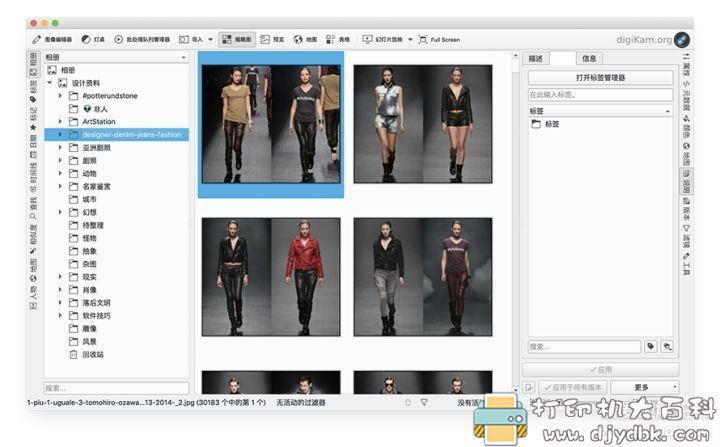The height and width of the screenshot is (447, 720).
Task: Open the Similarity (相似度) left sidebar tab
Action: [x=34, y=239]
